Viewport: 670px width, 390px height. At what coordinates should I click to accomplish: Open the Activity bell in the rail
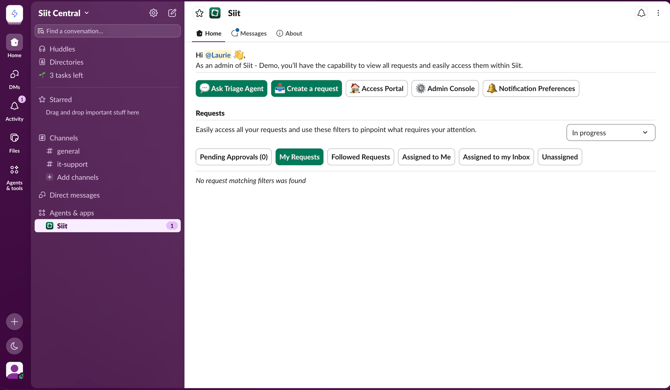tap(14, 110)
